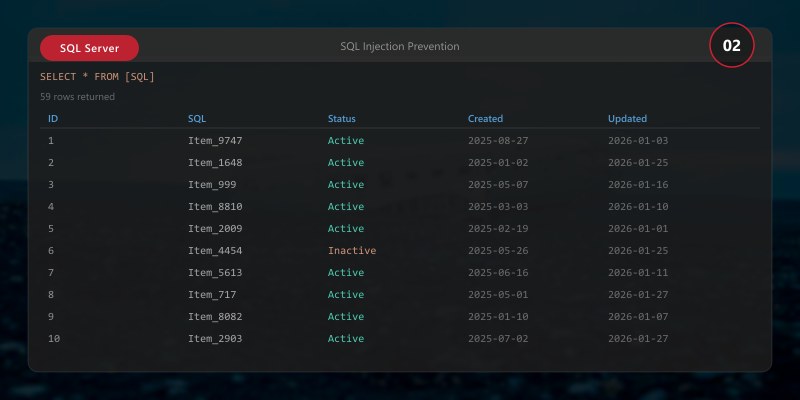The image size is (800, 400).
Task: Click created date 2025-02-19
Action: point(498,228)
